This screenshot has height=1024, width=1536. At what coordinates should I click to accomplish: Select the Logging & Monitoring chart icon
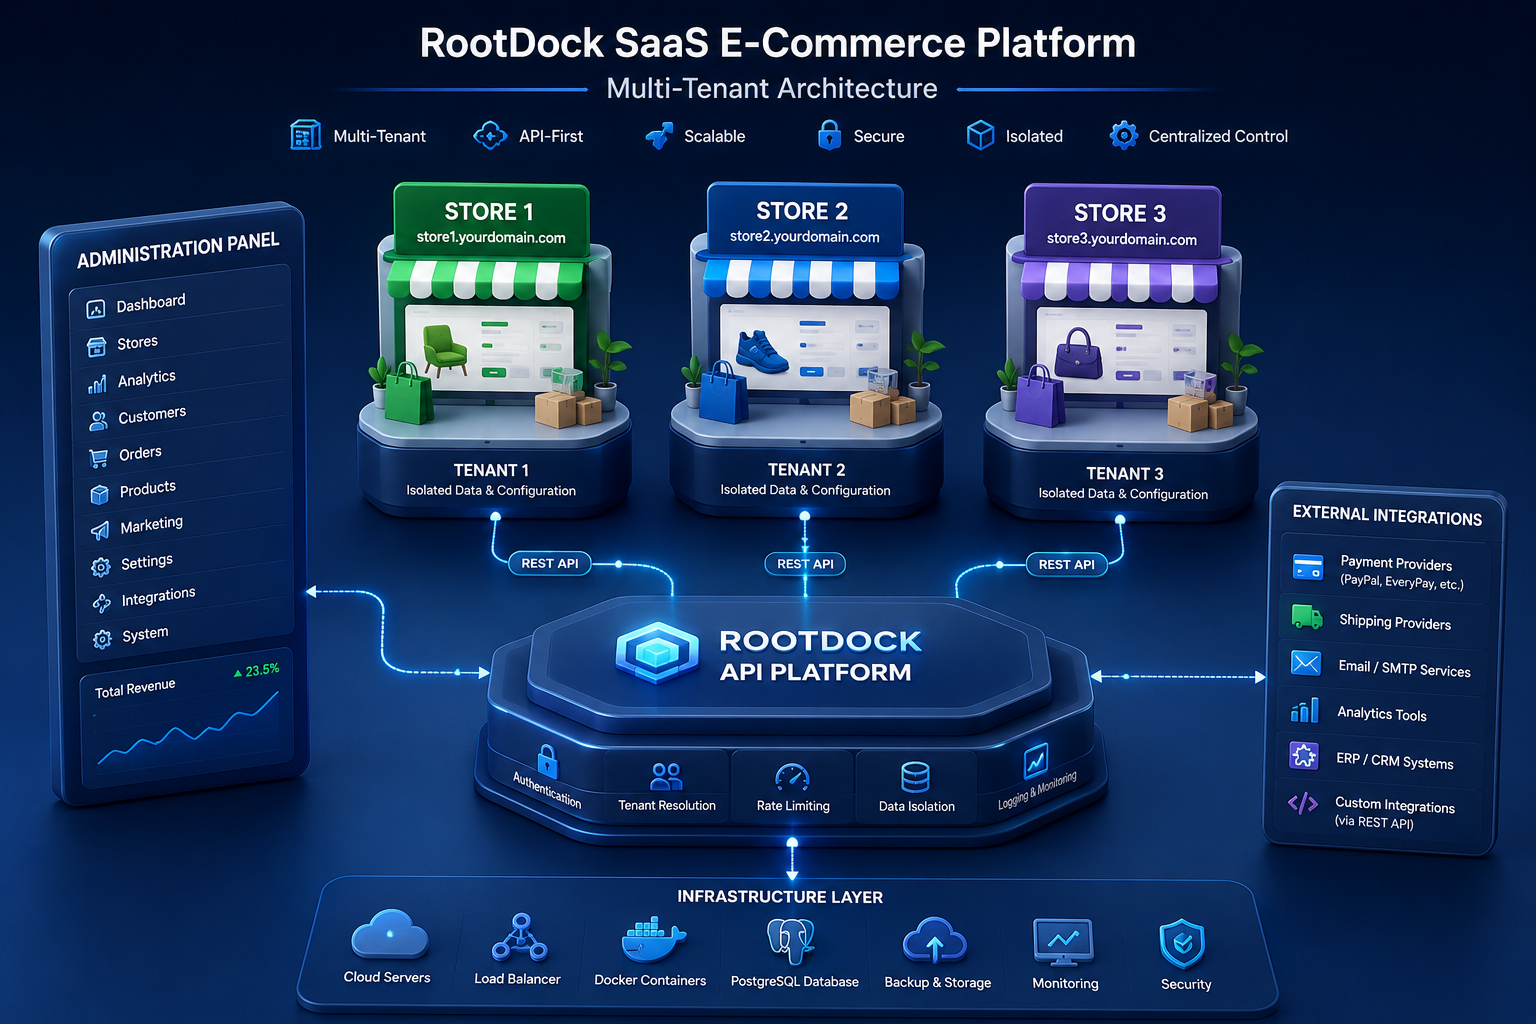pos(1036,761)
